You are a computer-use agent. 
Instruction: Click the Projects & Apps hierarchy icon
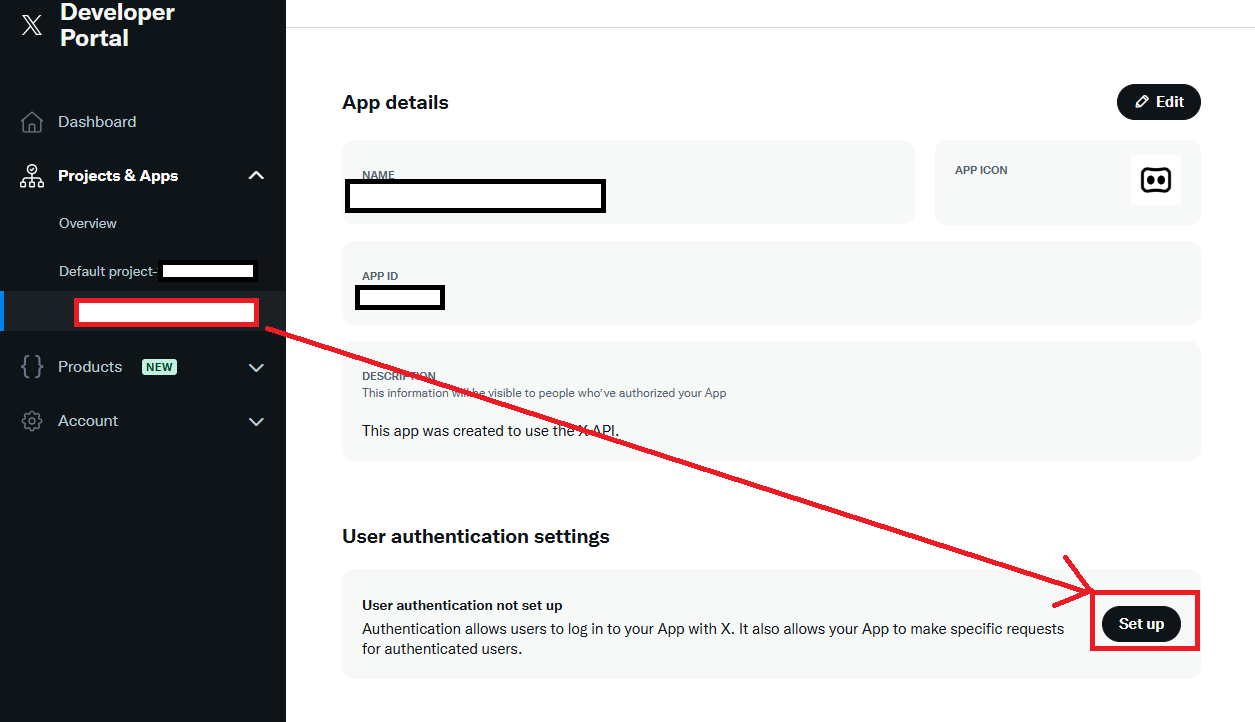coord(32,176)
